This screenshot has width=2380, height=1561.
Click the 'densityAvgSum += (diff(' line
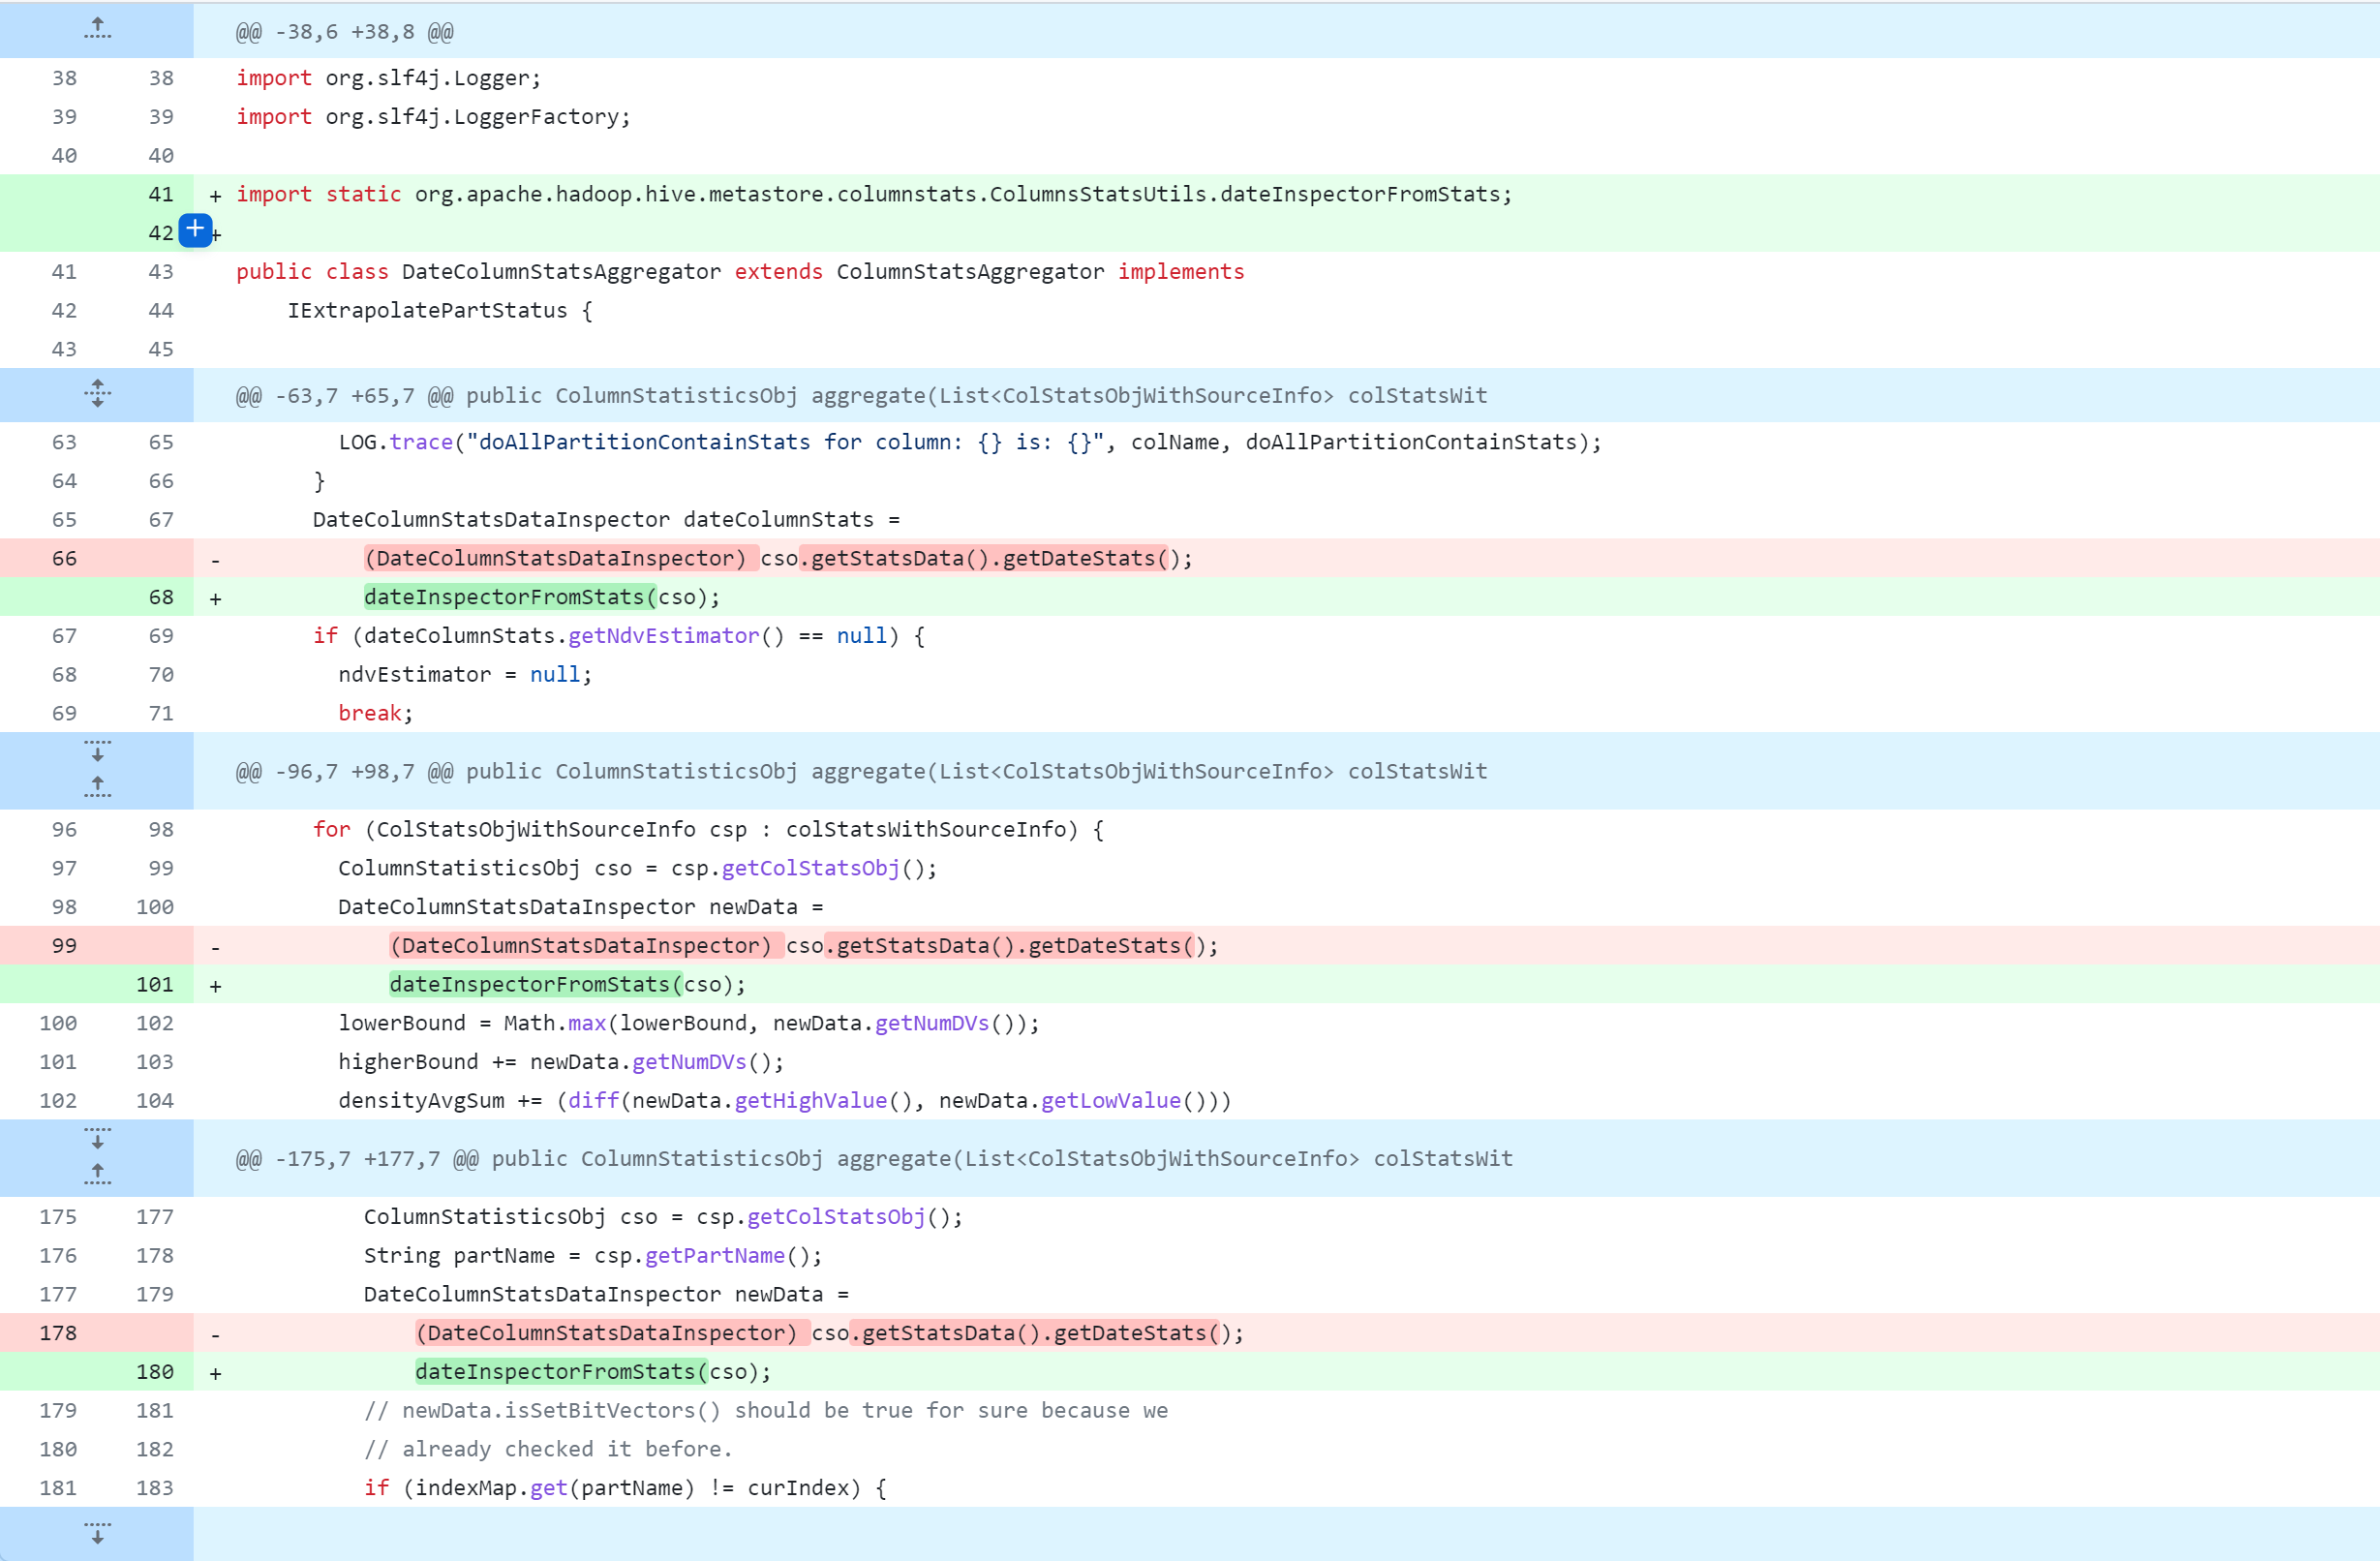click(x=785, y=1100)
